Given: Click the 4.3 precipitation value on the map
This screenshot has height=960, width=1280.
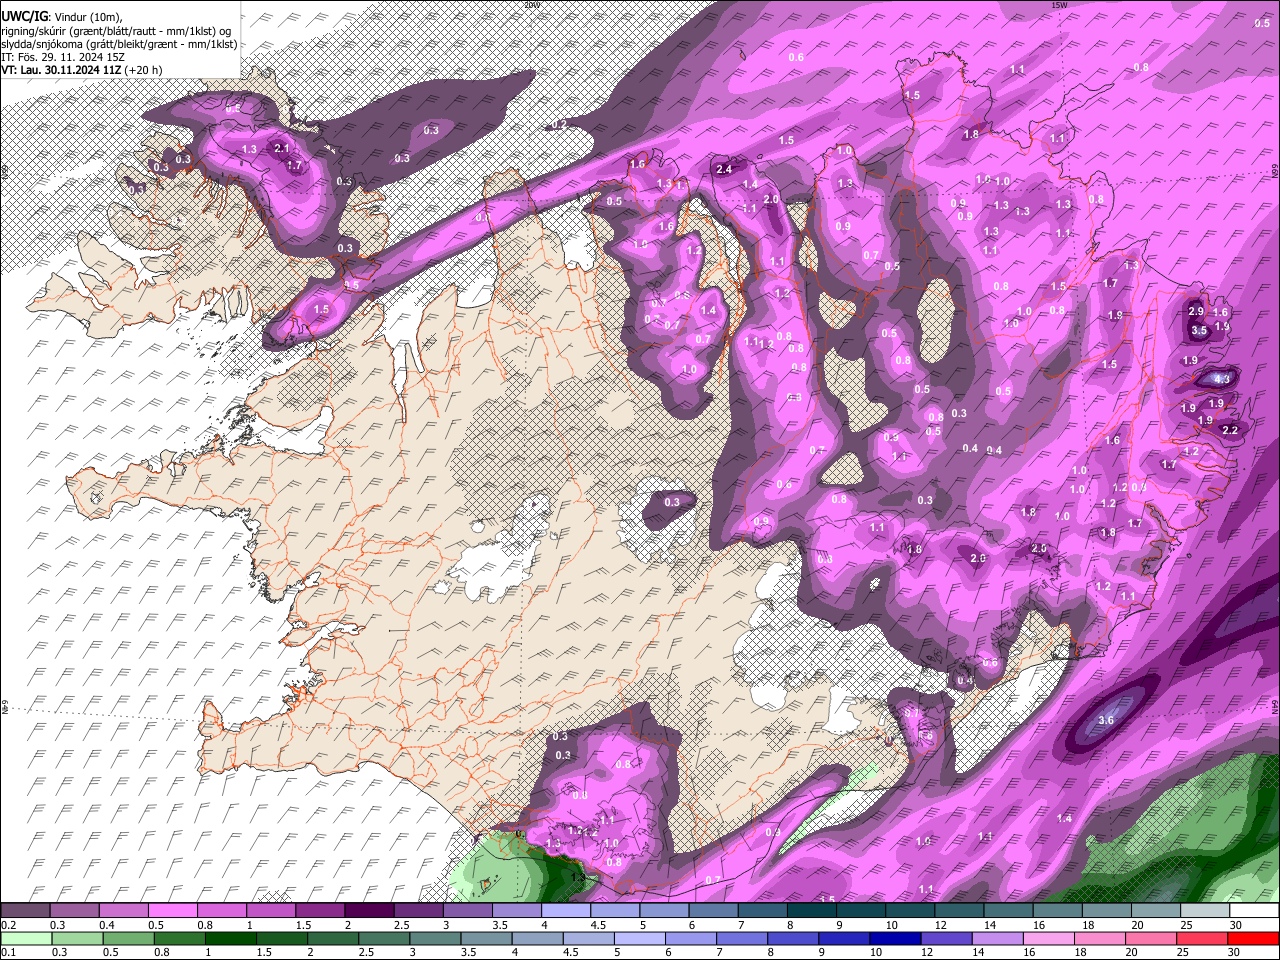Looking at the screenshot, I should 1221,379.
